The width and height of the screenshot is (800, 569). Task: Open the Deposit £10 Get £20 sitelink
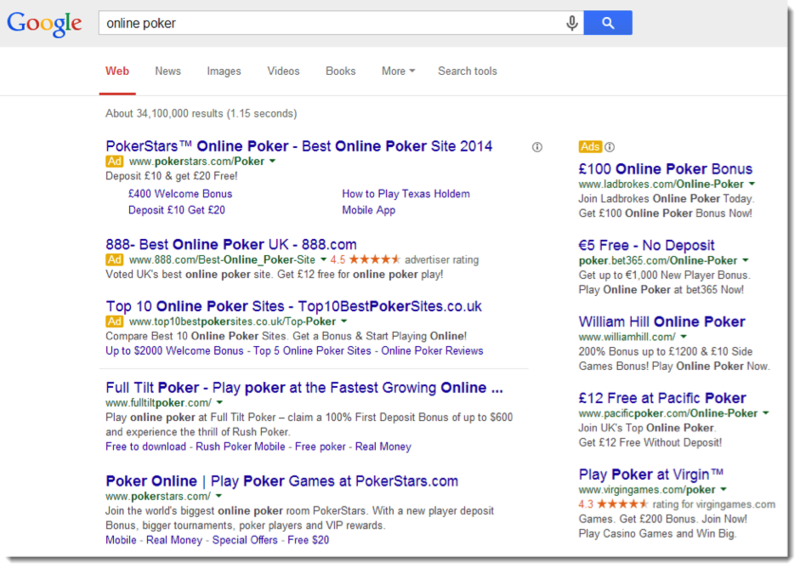[x=177, y=210]
